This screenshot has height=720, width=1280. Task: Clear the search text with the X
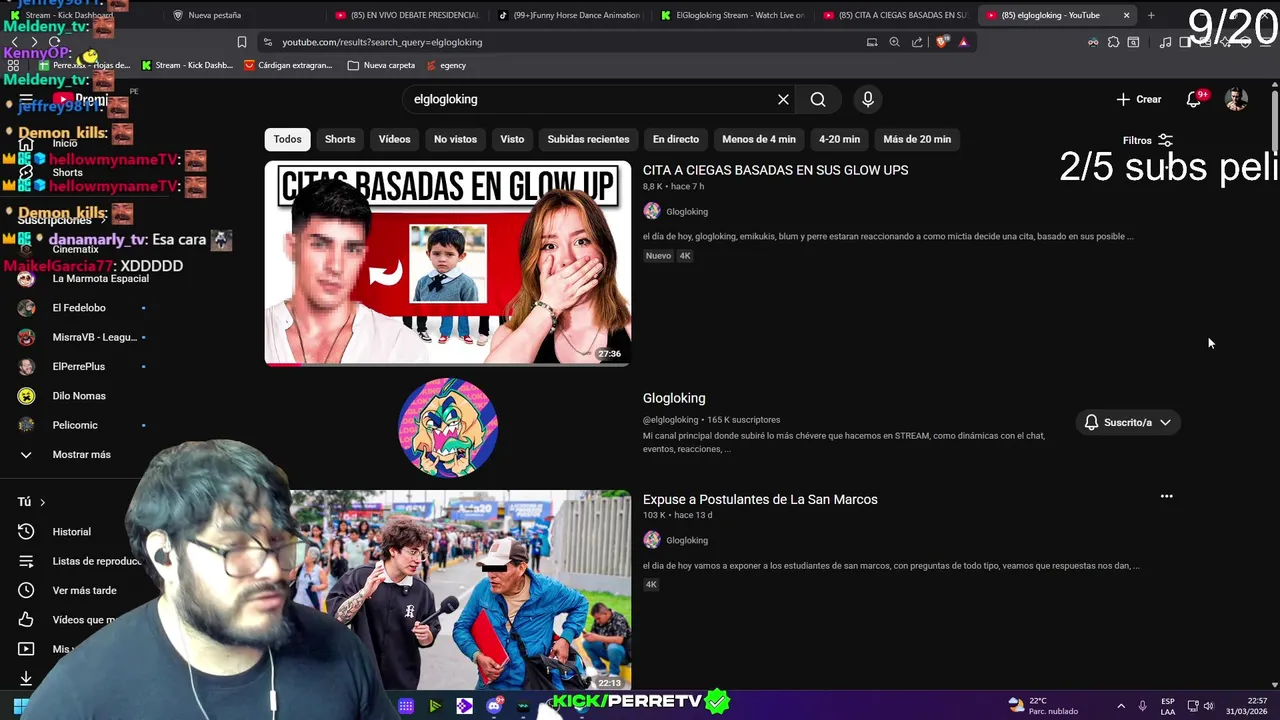(783, 99)
